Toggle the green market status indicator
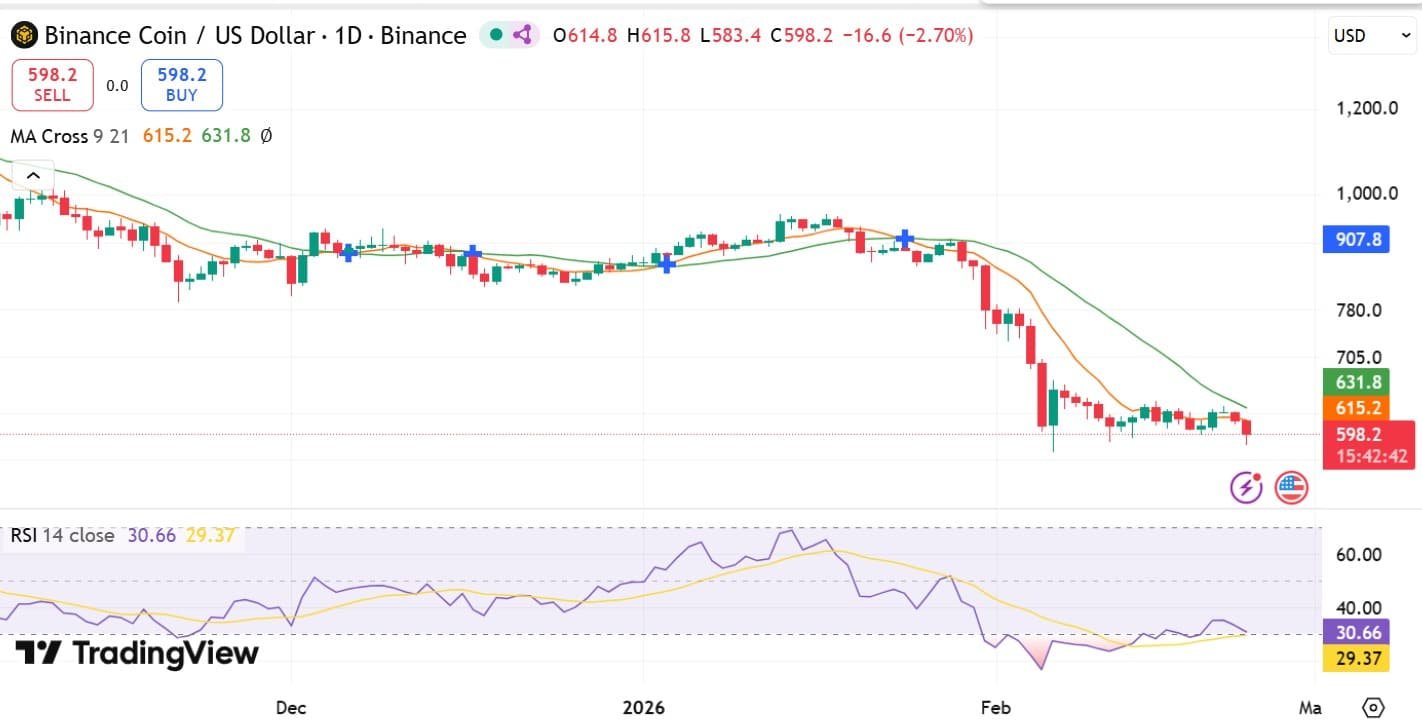The image size is (1422, 724). point(494,34)
